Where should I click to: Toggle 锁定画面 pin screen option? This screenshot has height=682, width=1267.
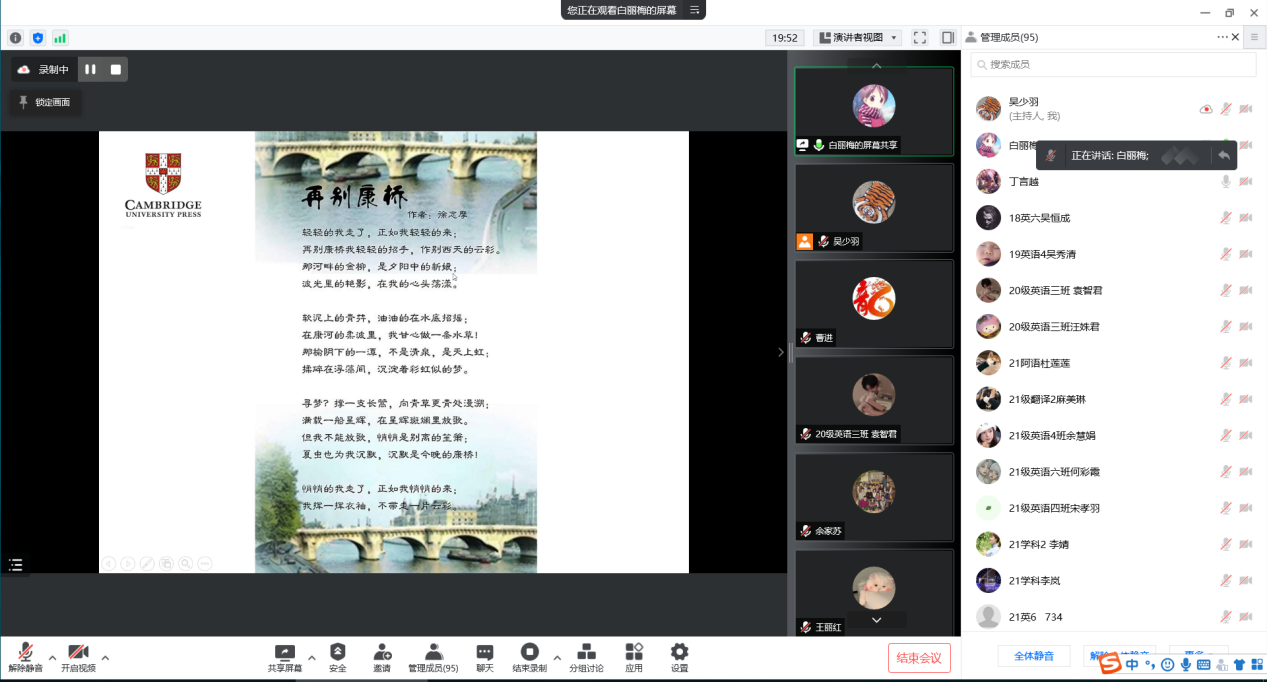45,102
